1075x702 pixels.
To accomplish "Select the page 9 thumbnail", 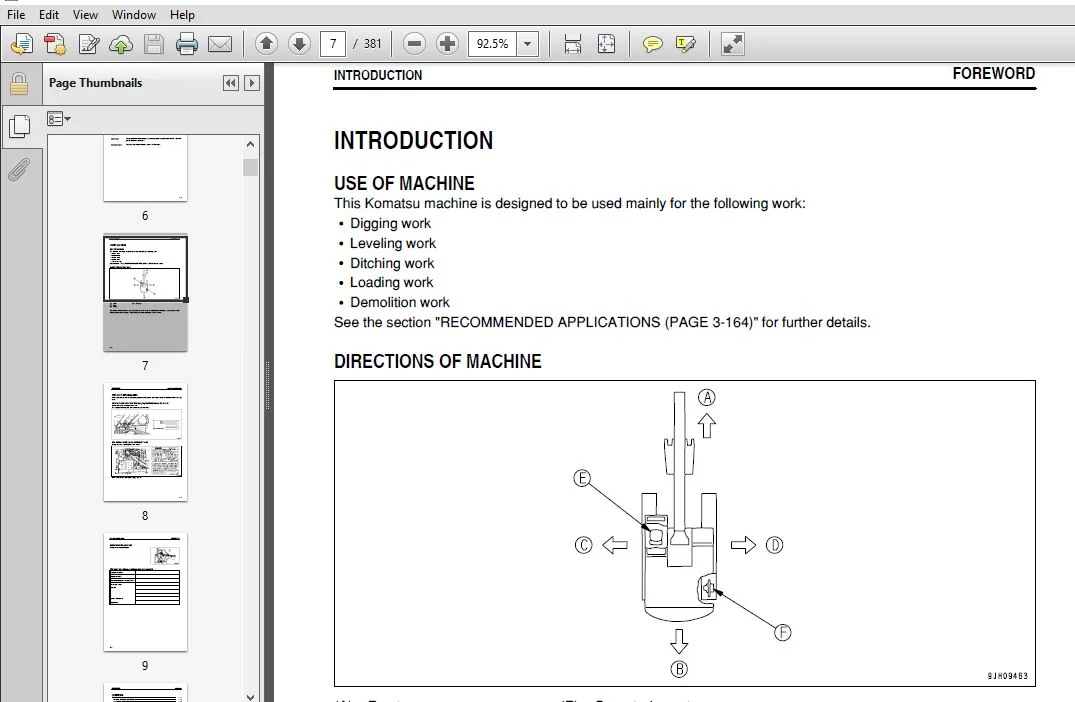I will pyautogui.click(x=145, y=593).
